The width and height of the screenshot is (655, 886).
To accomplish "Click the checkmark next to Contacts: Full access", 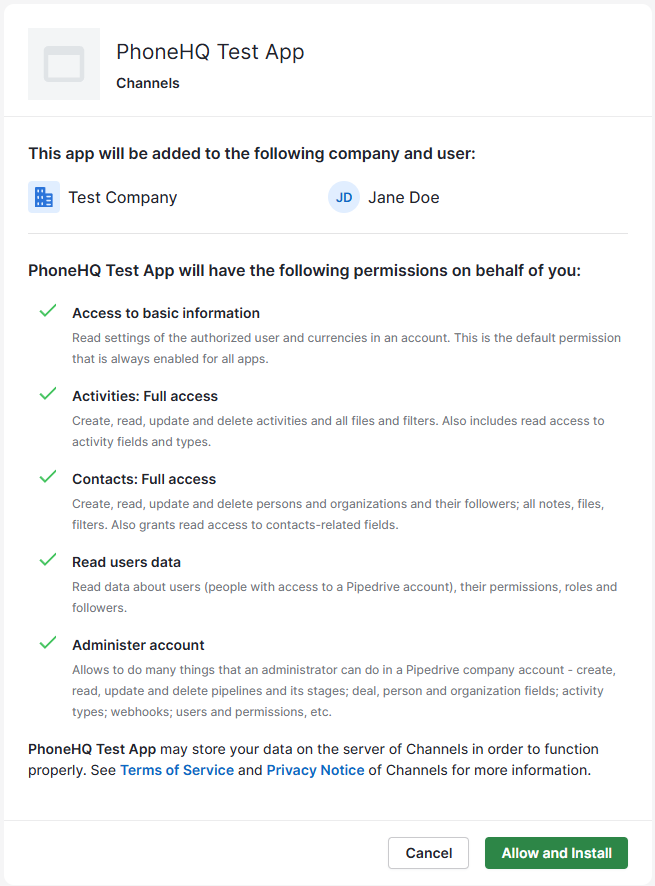I will coord(47,478).
